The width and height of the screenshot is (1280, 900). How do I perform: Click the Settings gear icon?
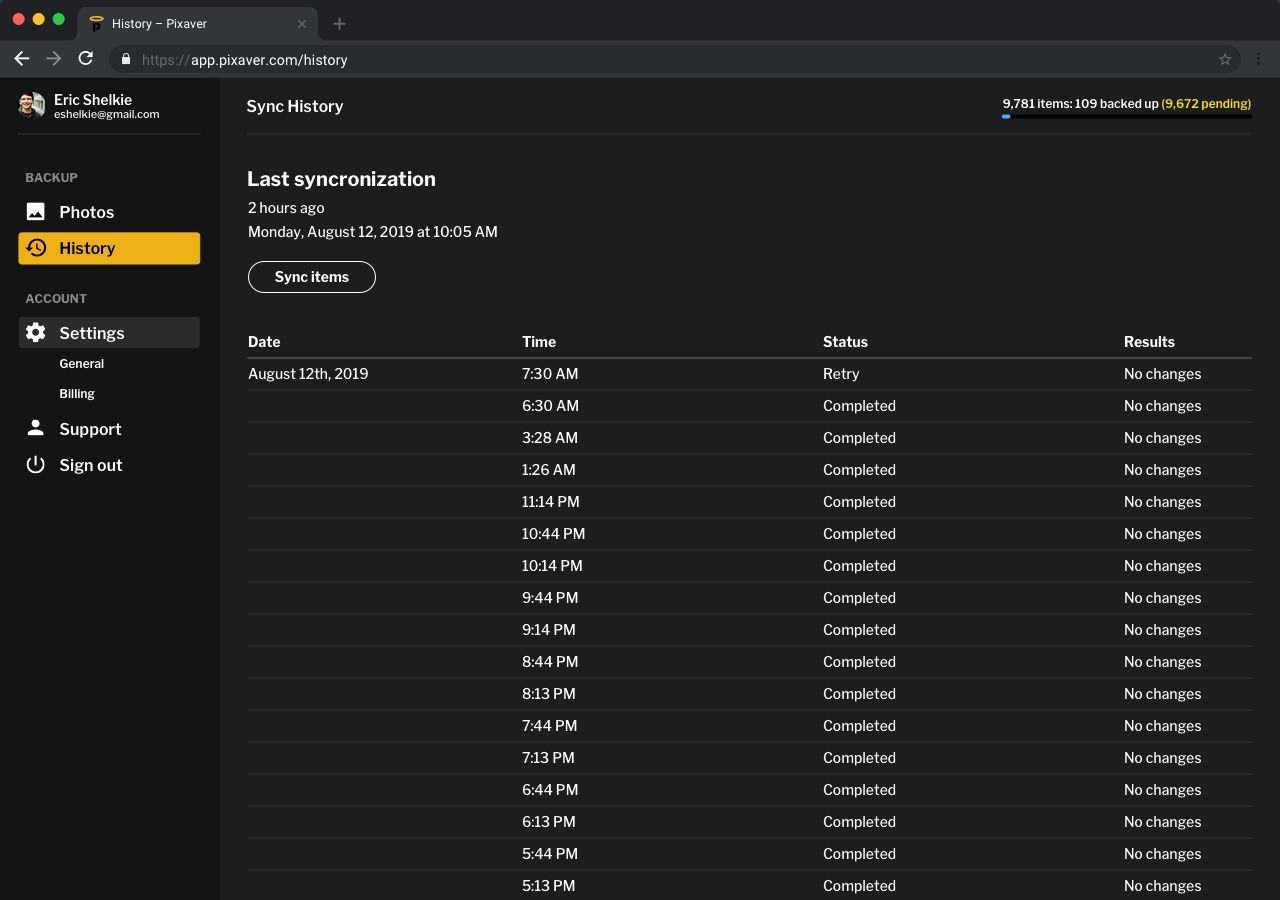click(x=36, y=333)
